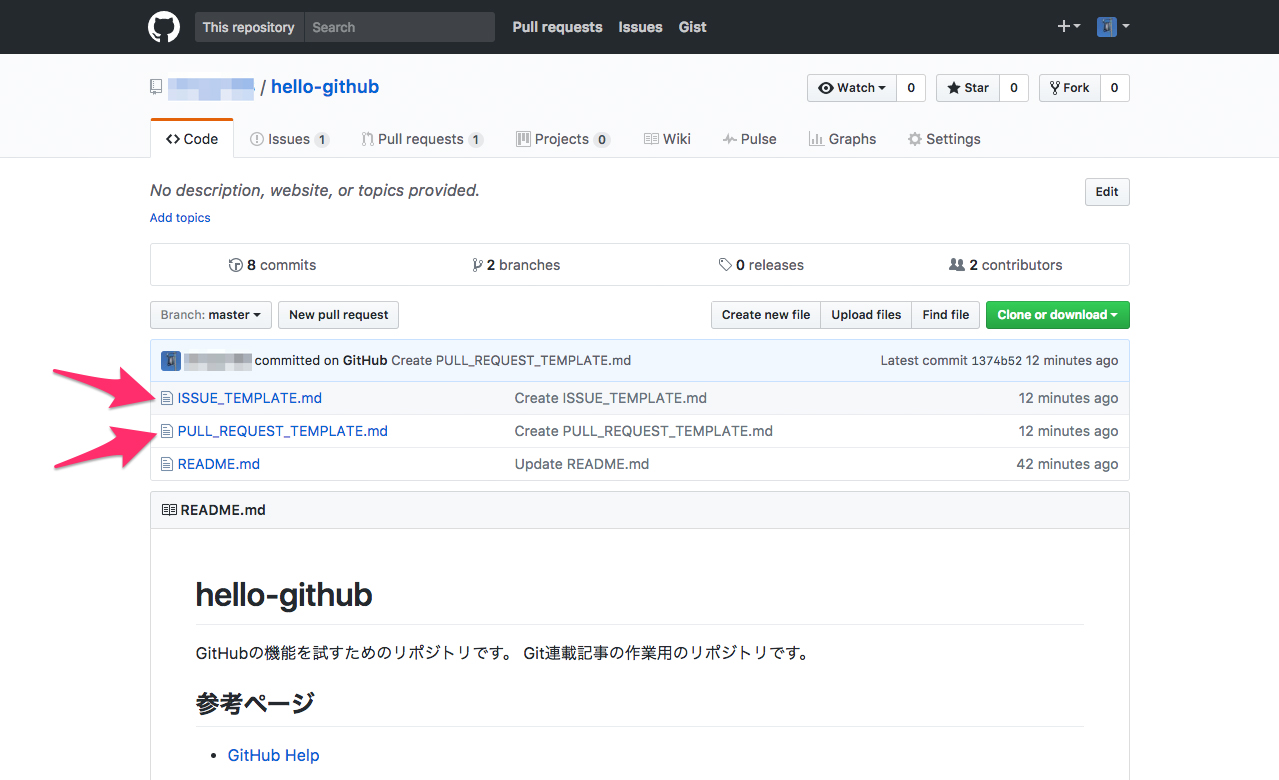
Task: Click the Fork icon button
Action: pyautogui.click(x=1056, y=87)
